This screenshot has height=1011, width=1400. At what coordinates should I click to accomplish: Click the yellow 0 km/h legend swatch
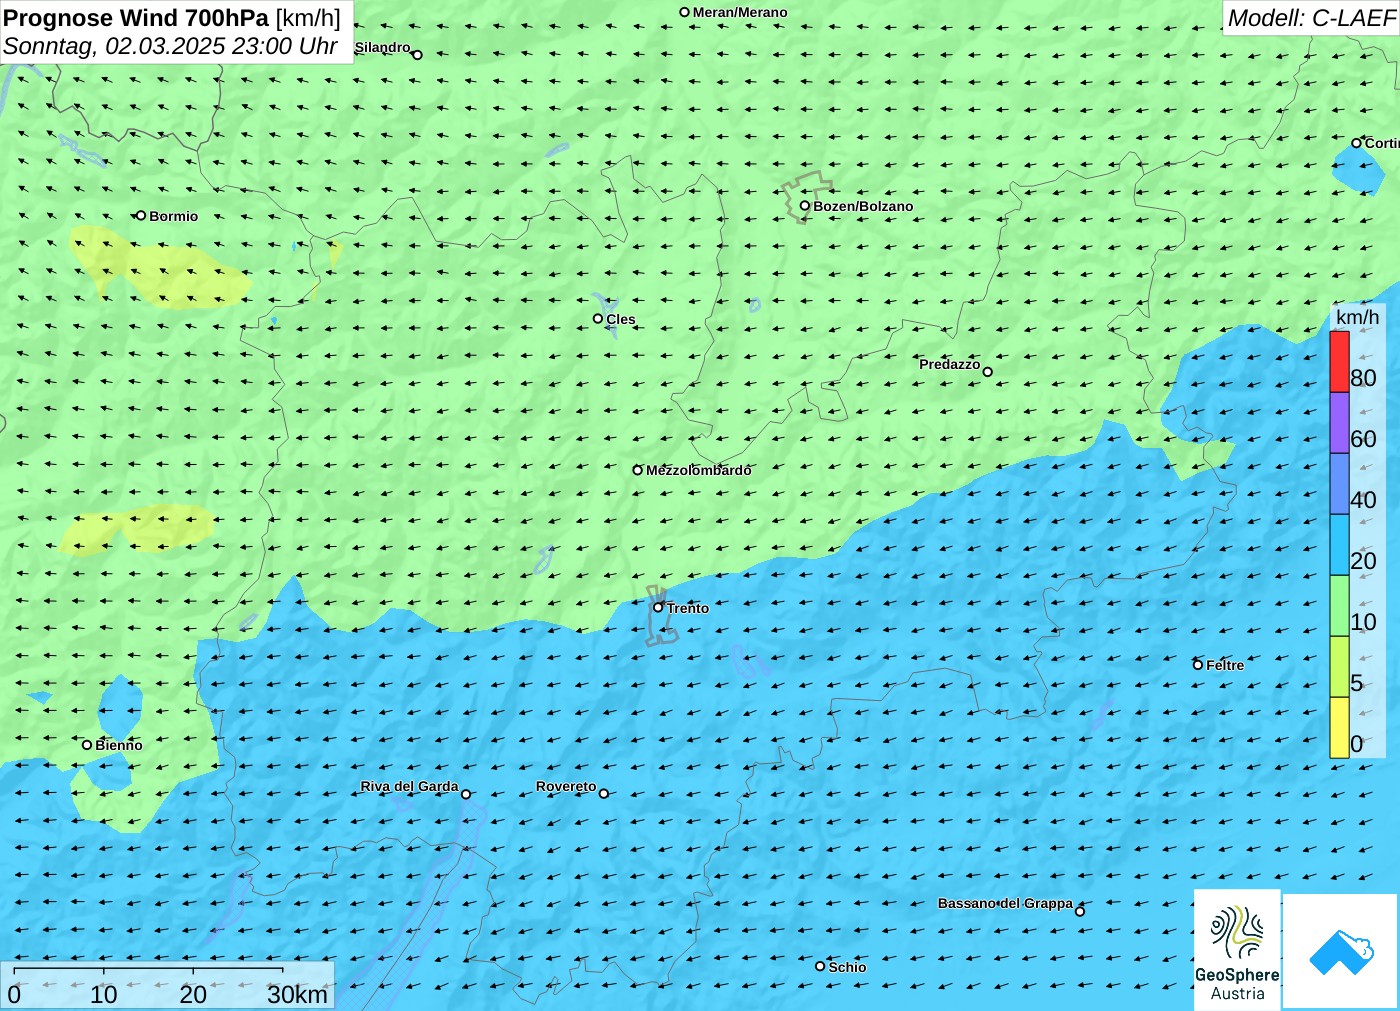click(x=1339, y=728)
